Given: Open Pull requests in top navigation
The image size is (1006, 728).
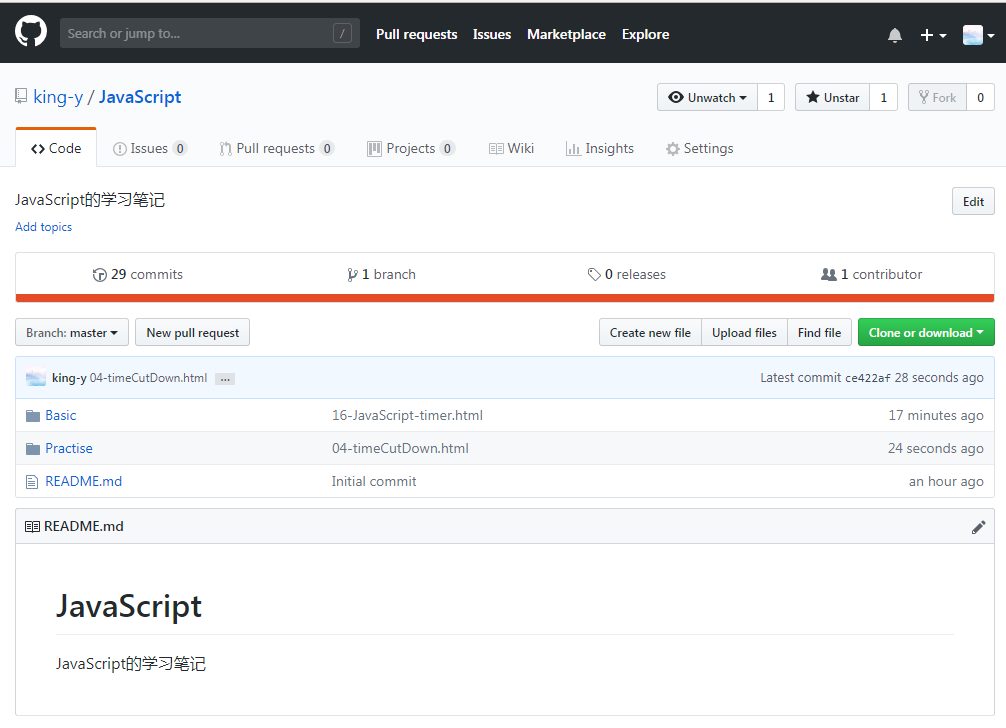Looking at the screenshot, I should coord(416,35).
